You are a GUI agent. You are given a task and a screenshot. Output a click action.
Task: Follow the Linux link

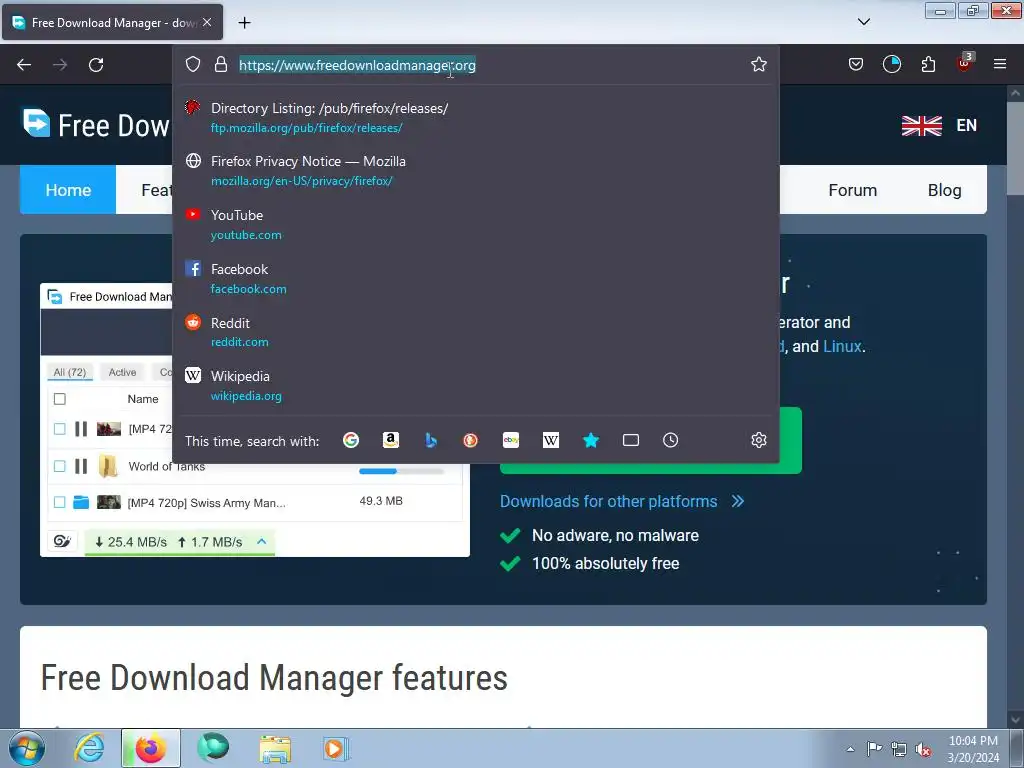[x=842, y=346]
